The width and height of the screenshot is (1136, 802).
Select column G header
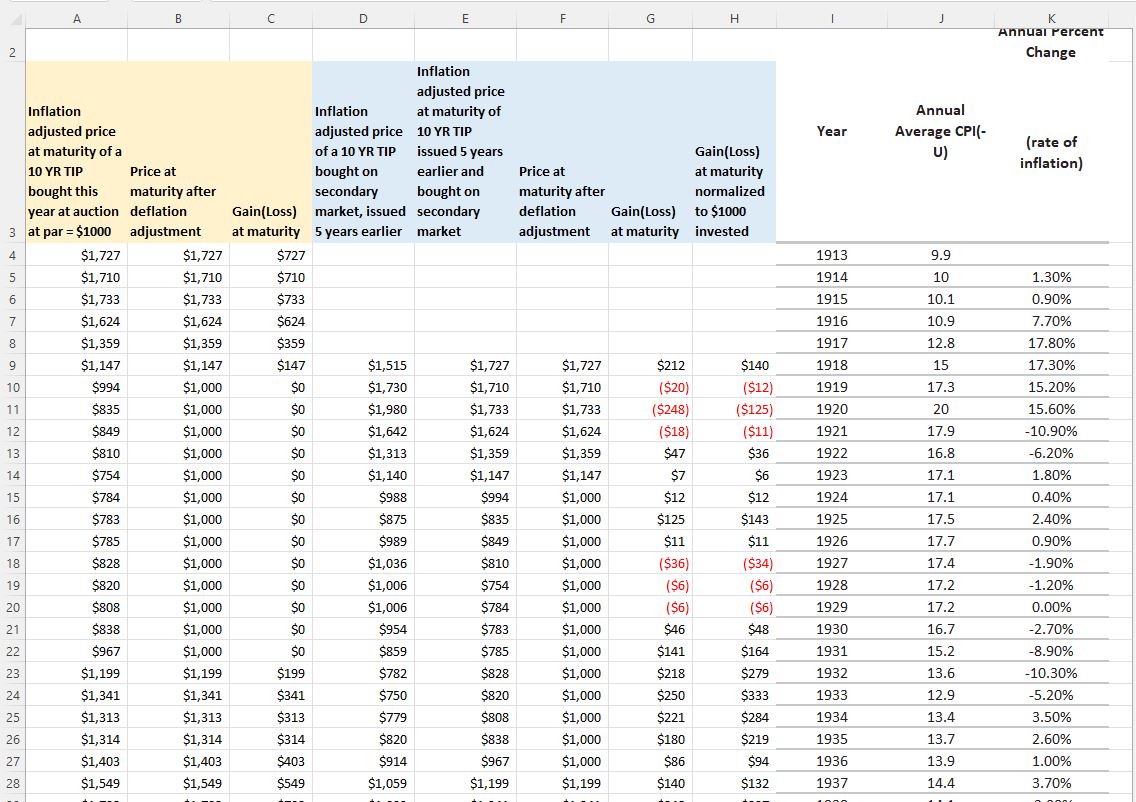tap(650, 19)
